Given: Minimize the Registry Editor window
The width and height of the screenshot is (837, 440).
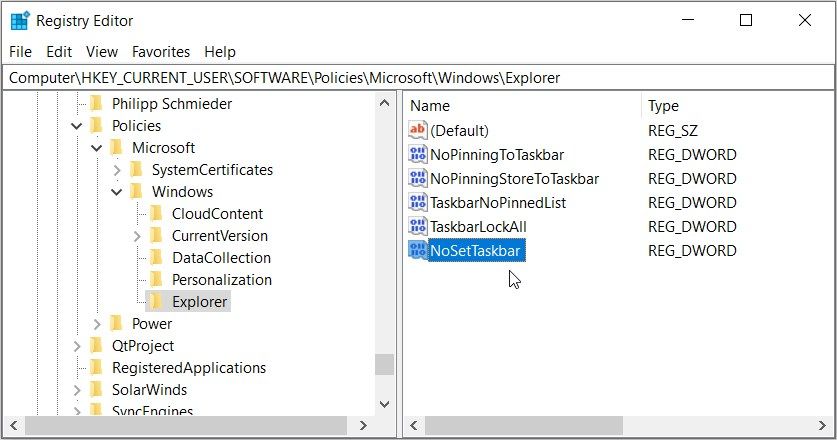Looking at the screenshot, I should pos(688,20).
